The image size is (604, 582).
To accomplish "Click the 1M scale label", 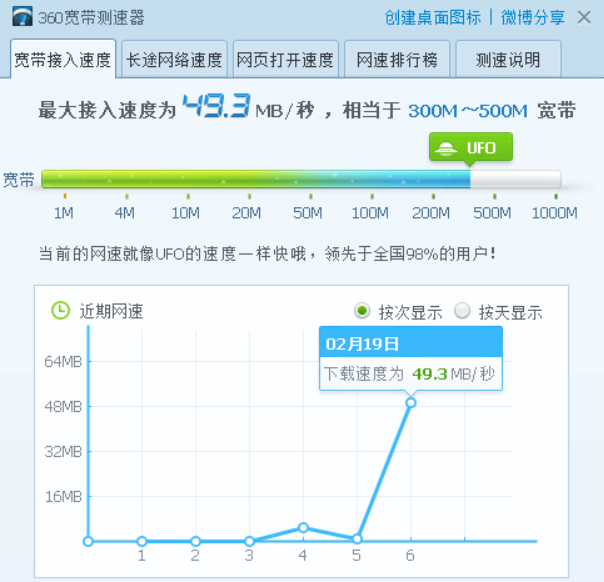I will 64,213.
